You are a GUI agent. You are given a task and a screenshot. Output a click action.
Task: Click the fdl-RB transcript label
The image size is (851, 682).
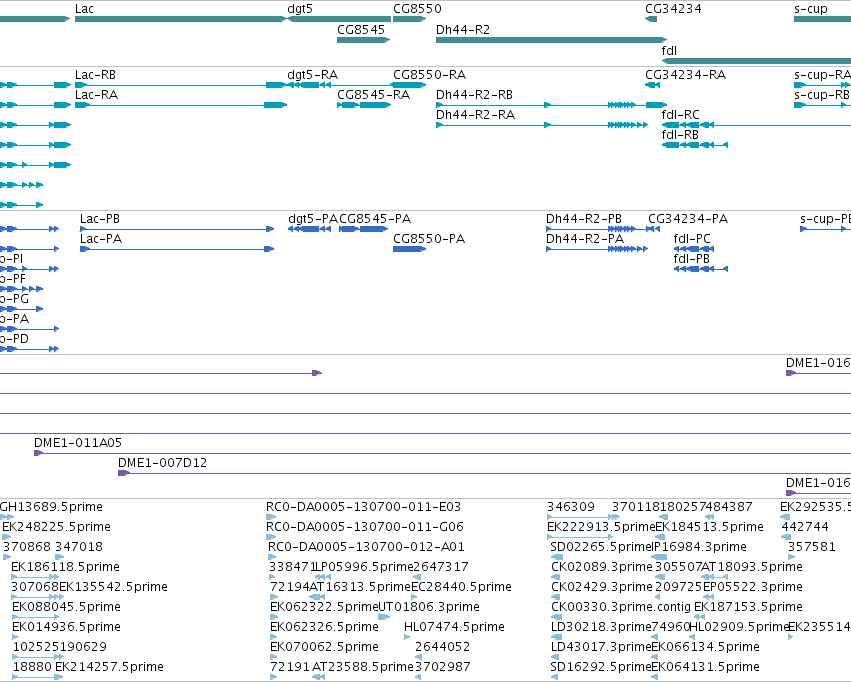pos(680,135)
